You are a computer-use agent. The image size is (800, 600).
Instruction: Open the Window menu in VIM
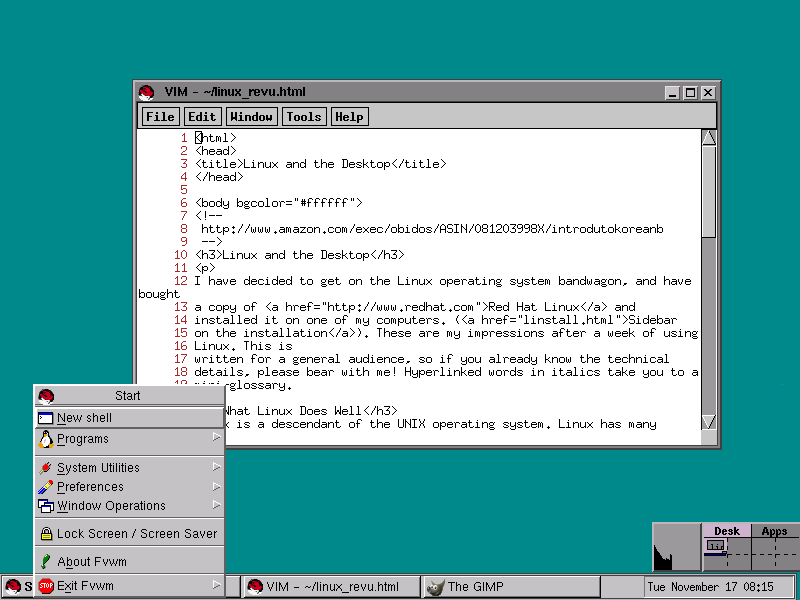(252, 117)
